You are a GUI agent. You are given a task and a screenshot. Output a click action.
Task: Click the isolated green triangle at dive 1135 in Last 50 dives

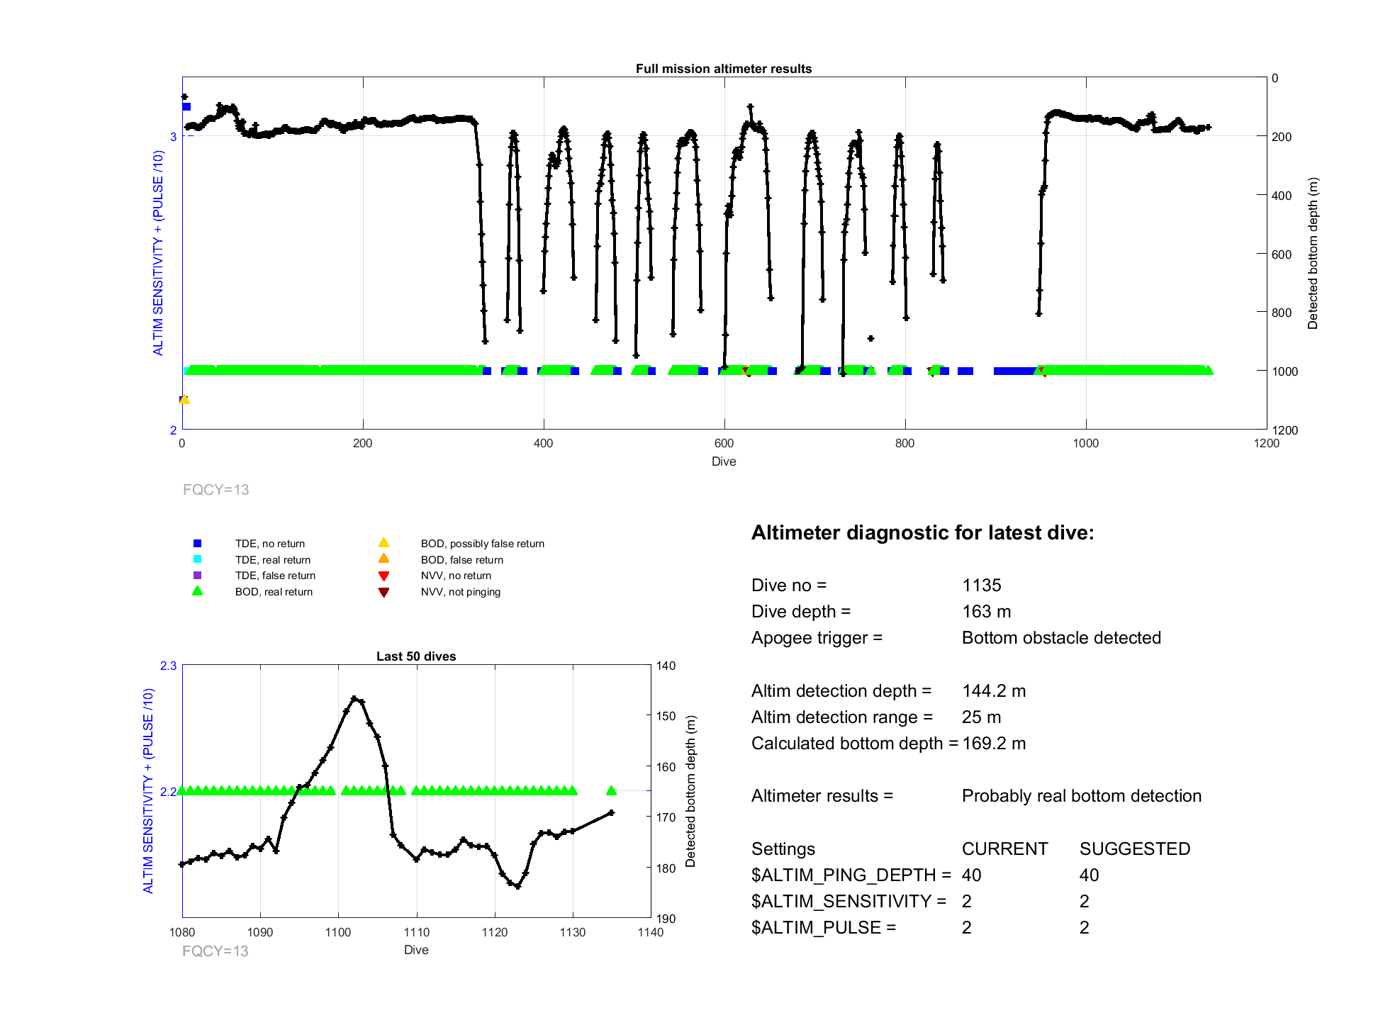pyautogui.click(x=611, y=791)
